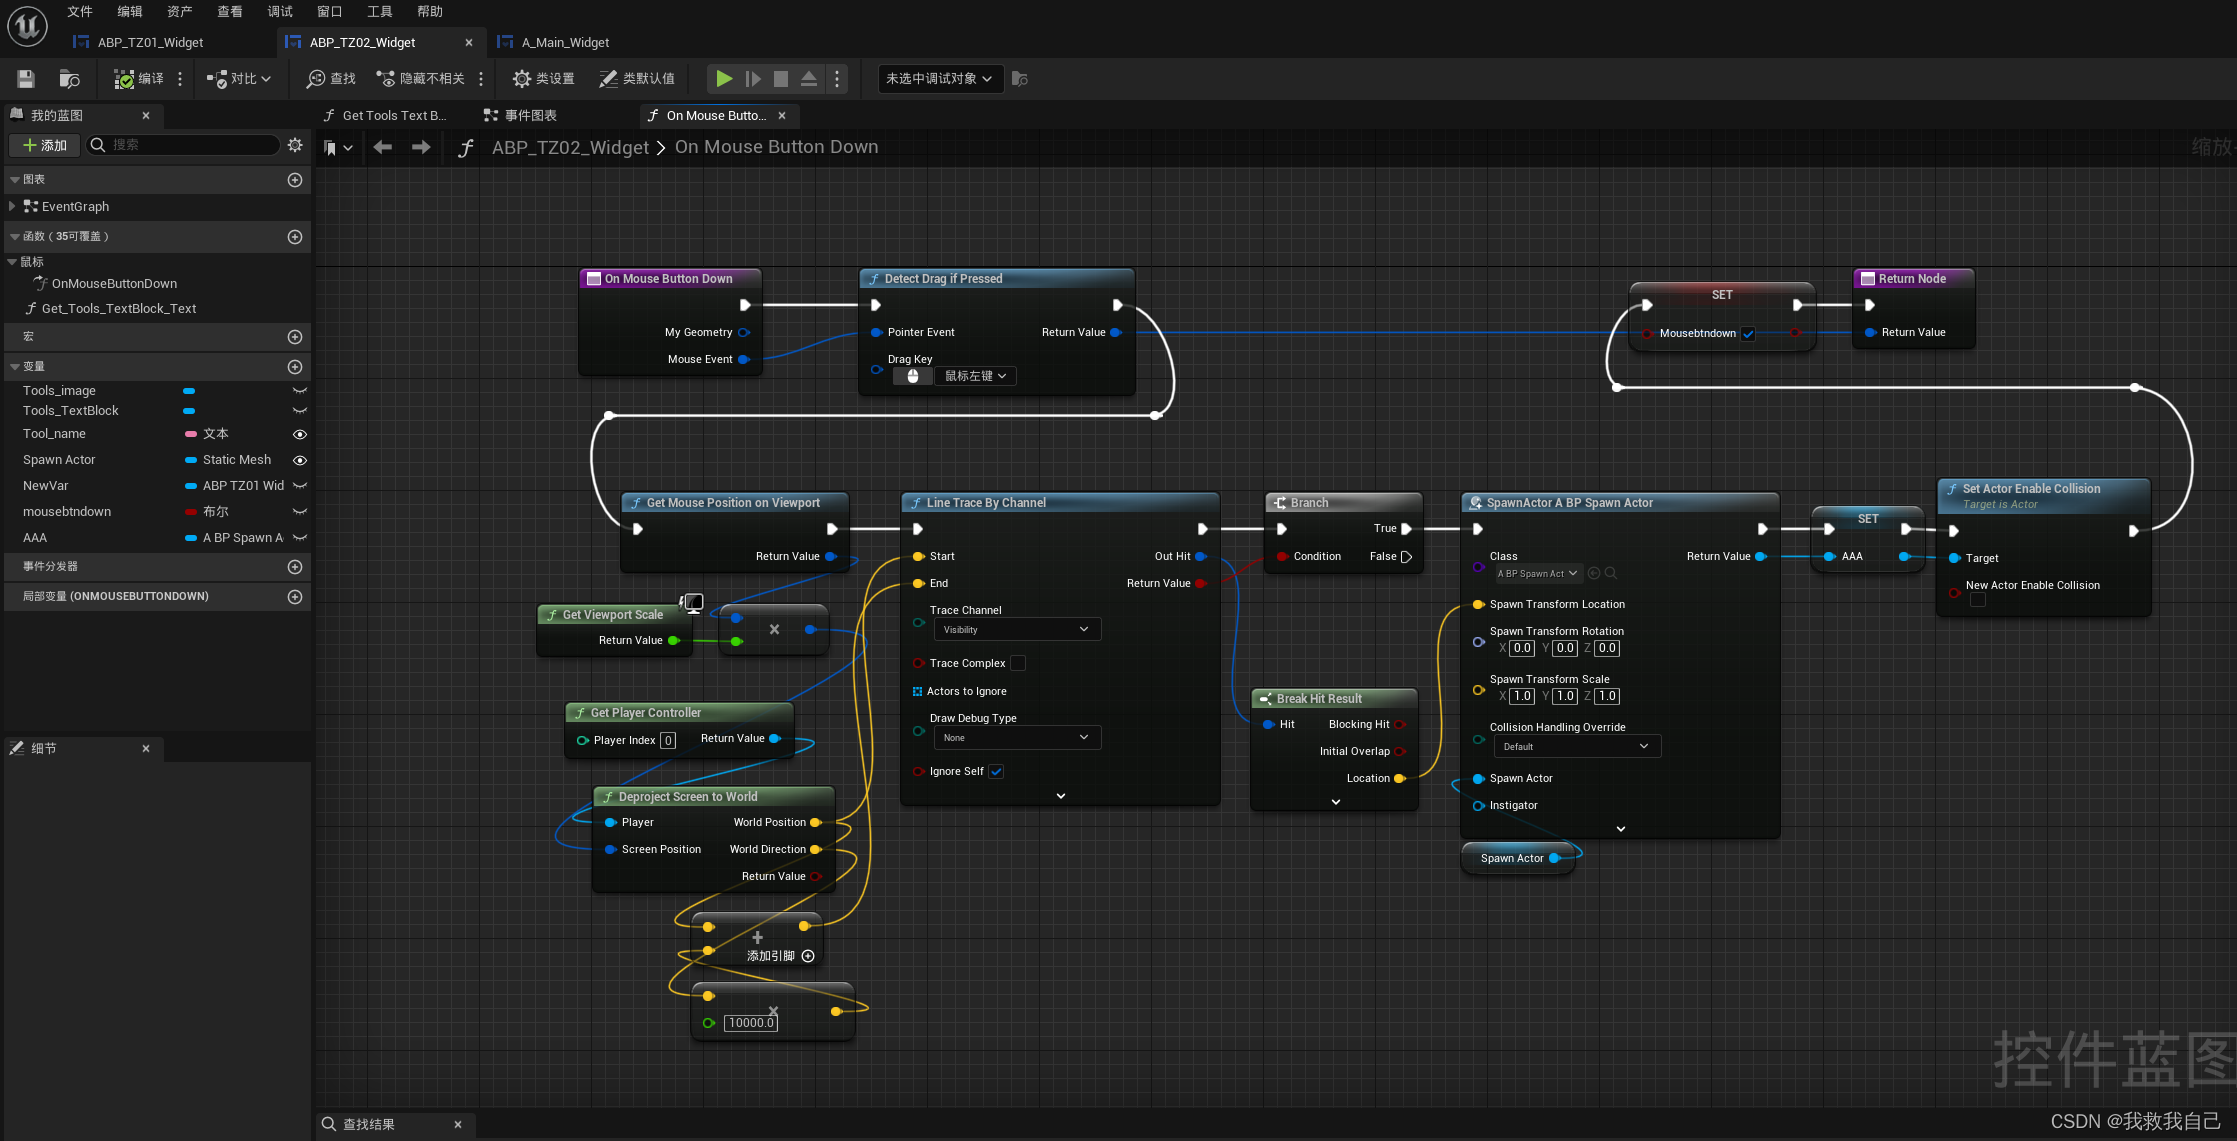This screenshot has height=1141, width=2237.
Task: Toggle Tool_name variable eye visibility
Action: [x=299, y=434]
